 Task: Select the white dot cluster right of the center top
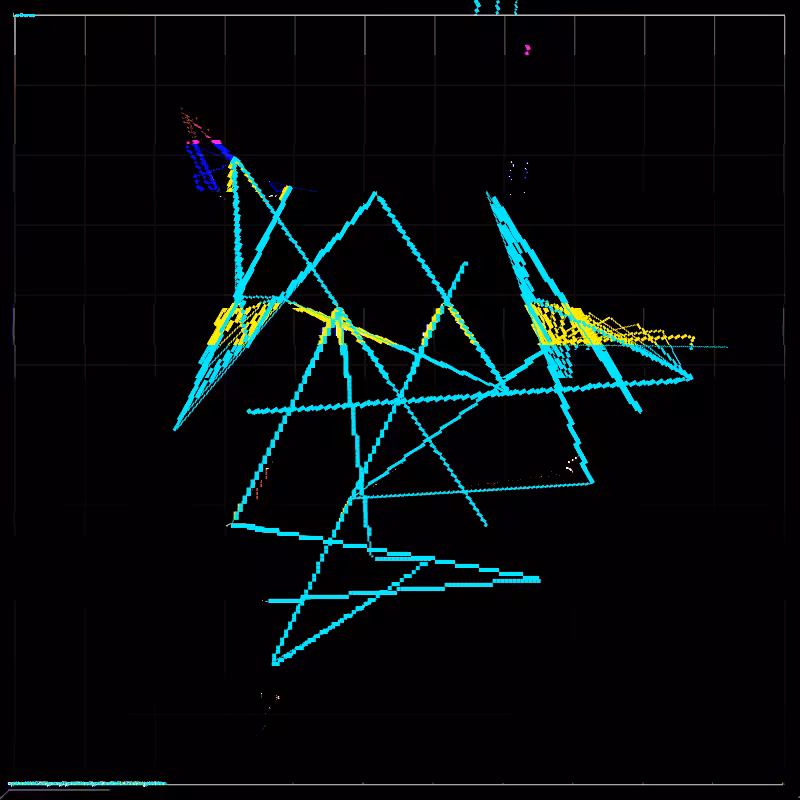pyautogui.click(x=518, y=177)
